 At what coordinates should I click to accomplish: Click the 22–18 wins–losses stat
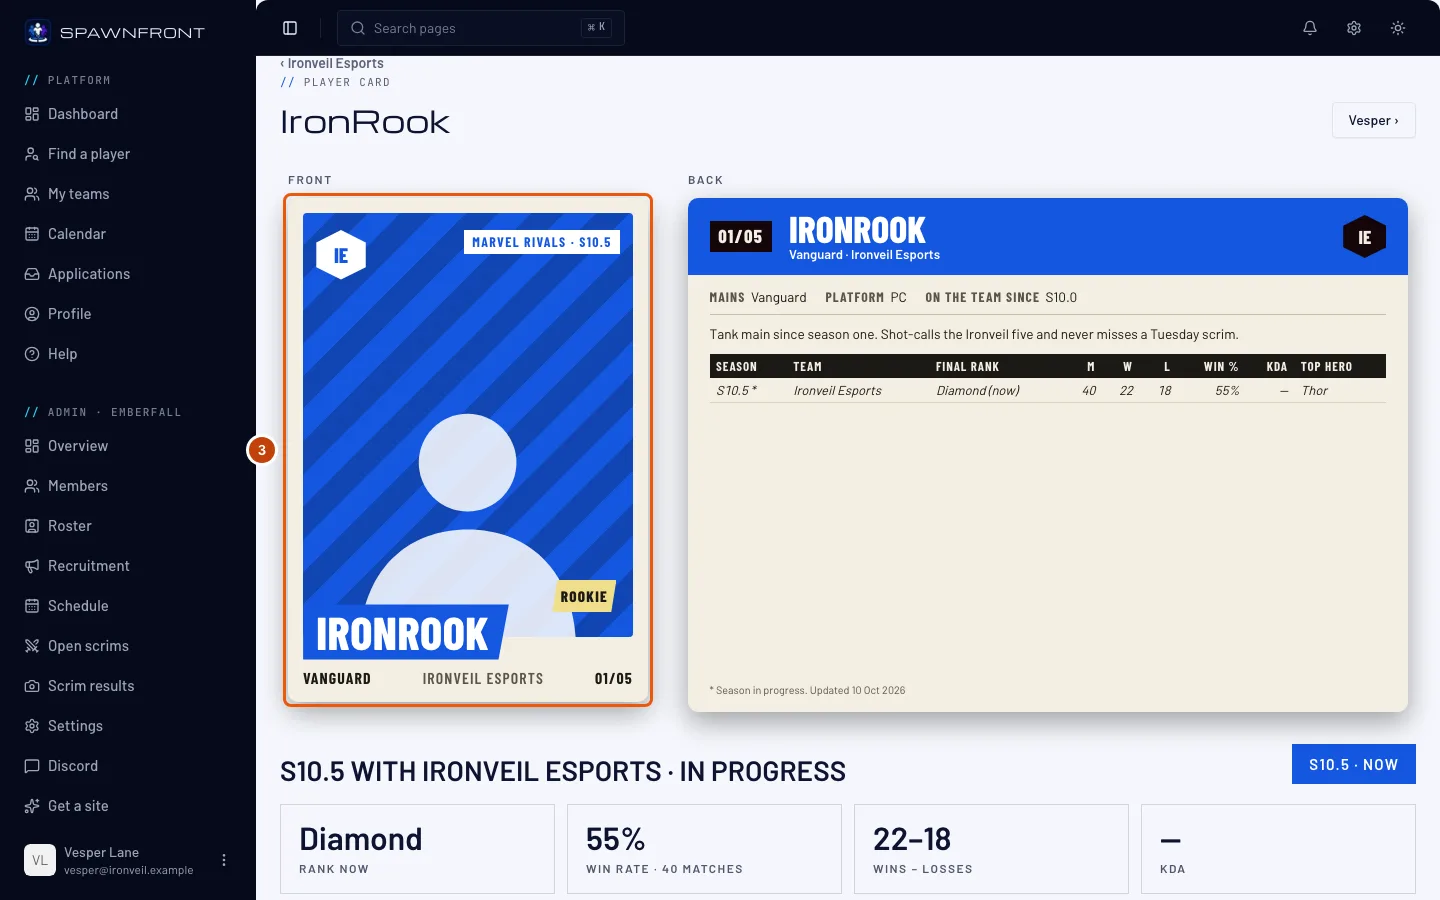pos(991,849)
